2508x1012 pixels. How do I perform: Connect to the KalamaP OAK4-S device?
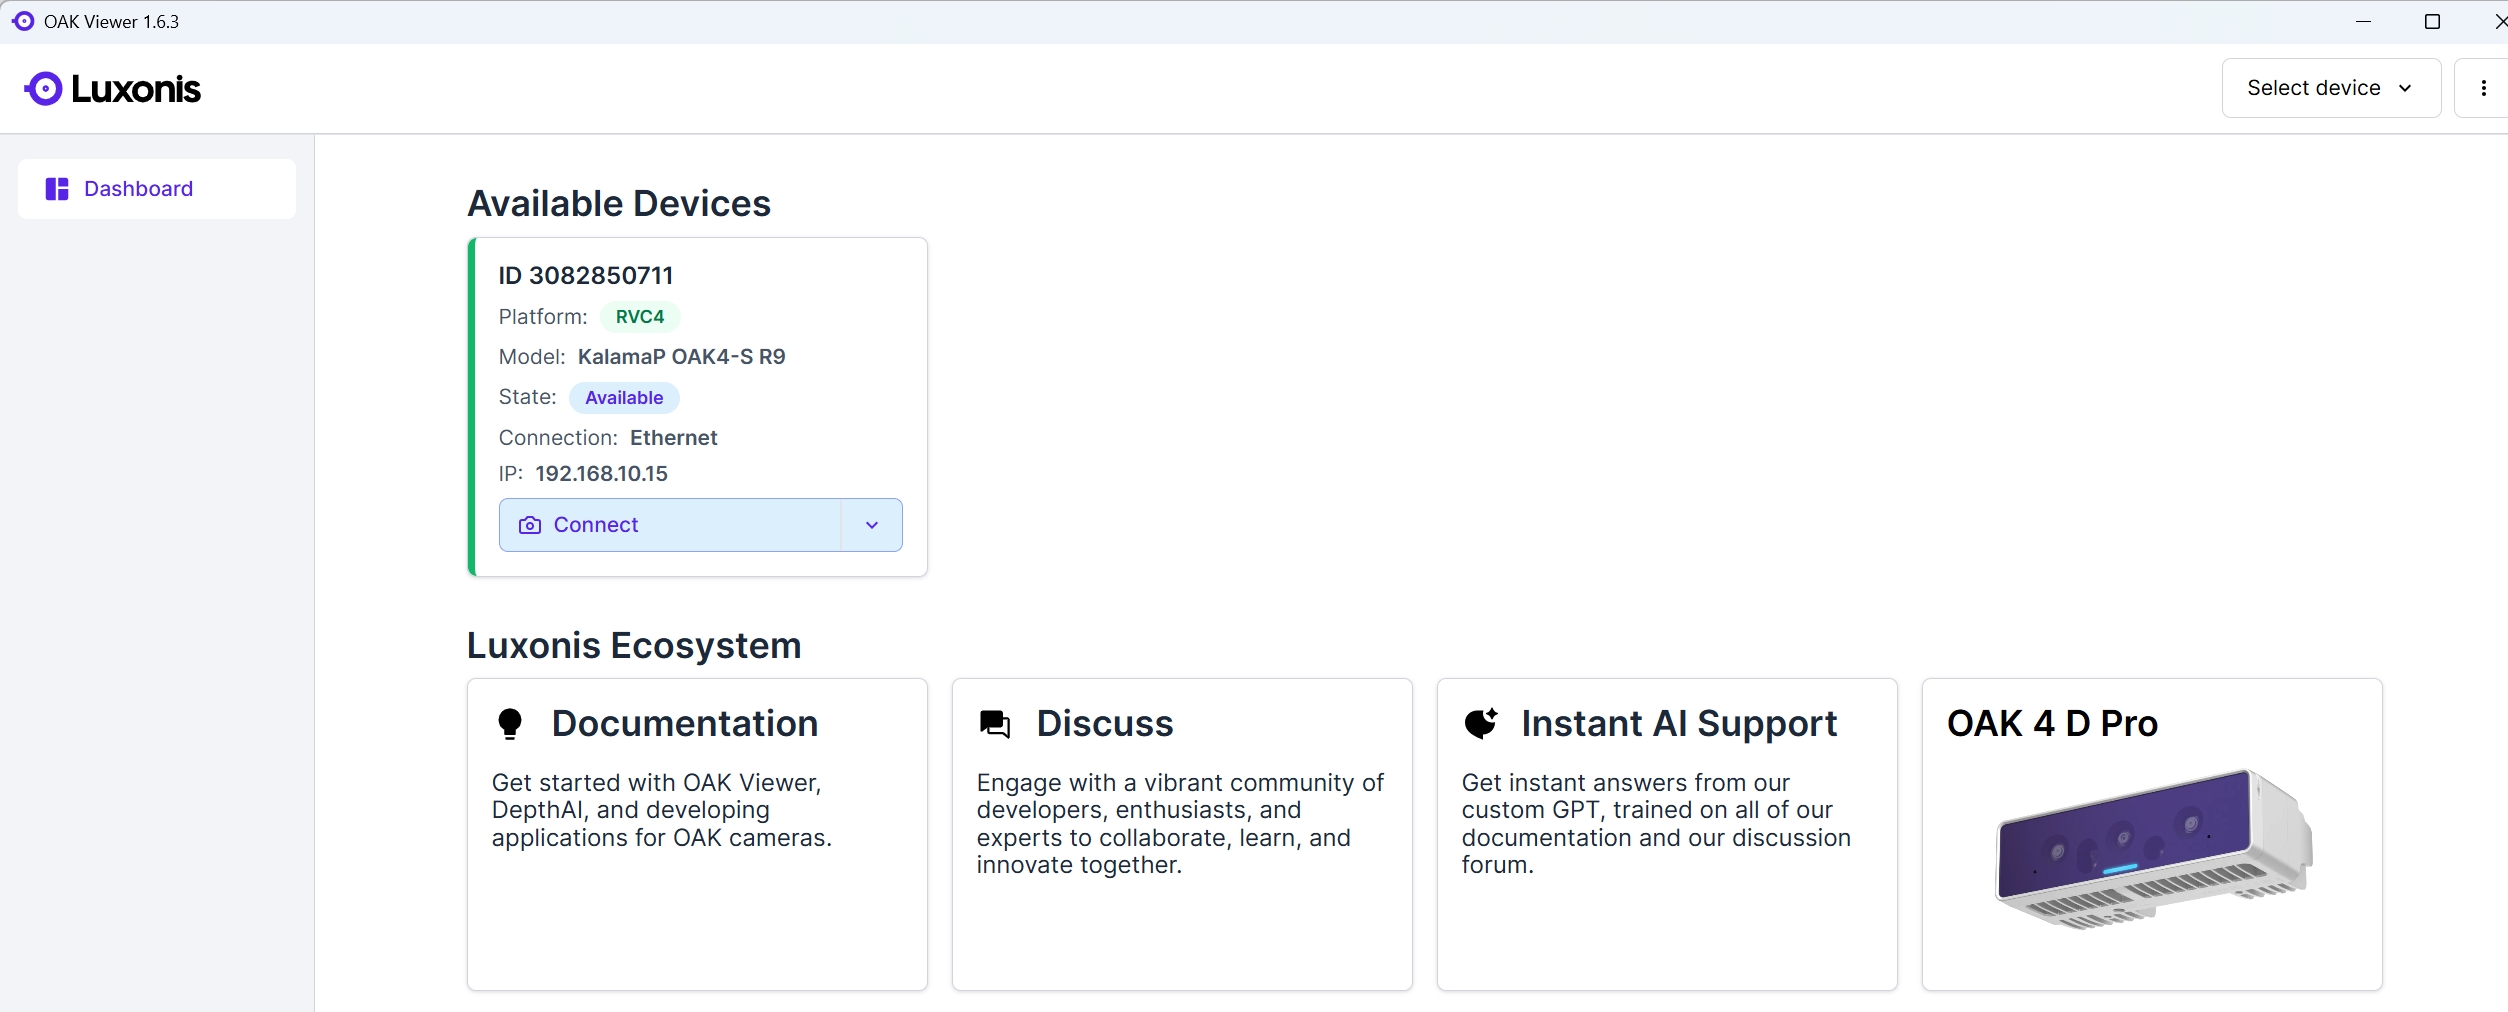[x=670, y=525]
